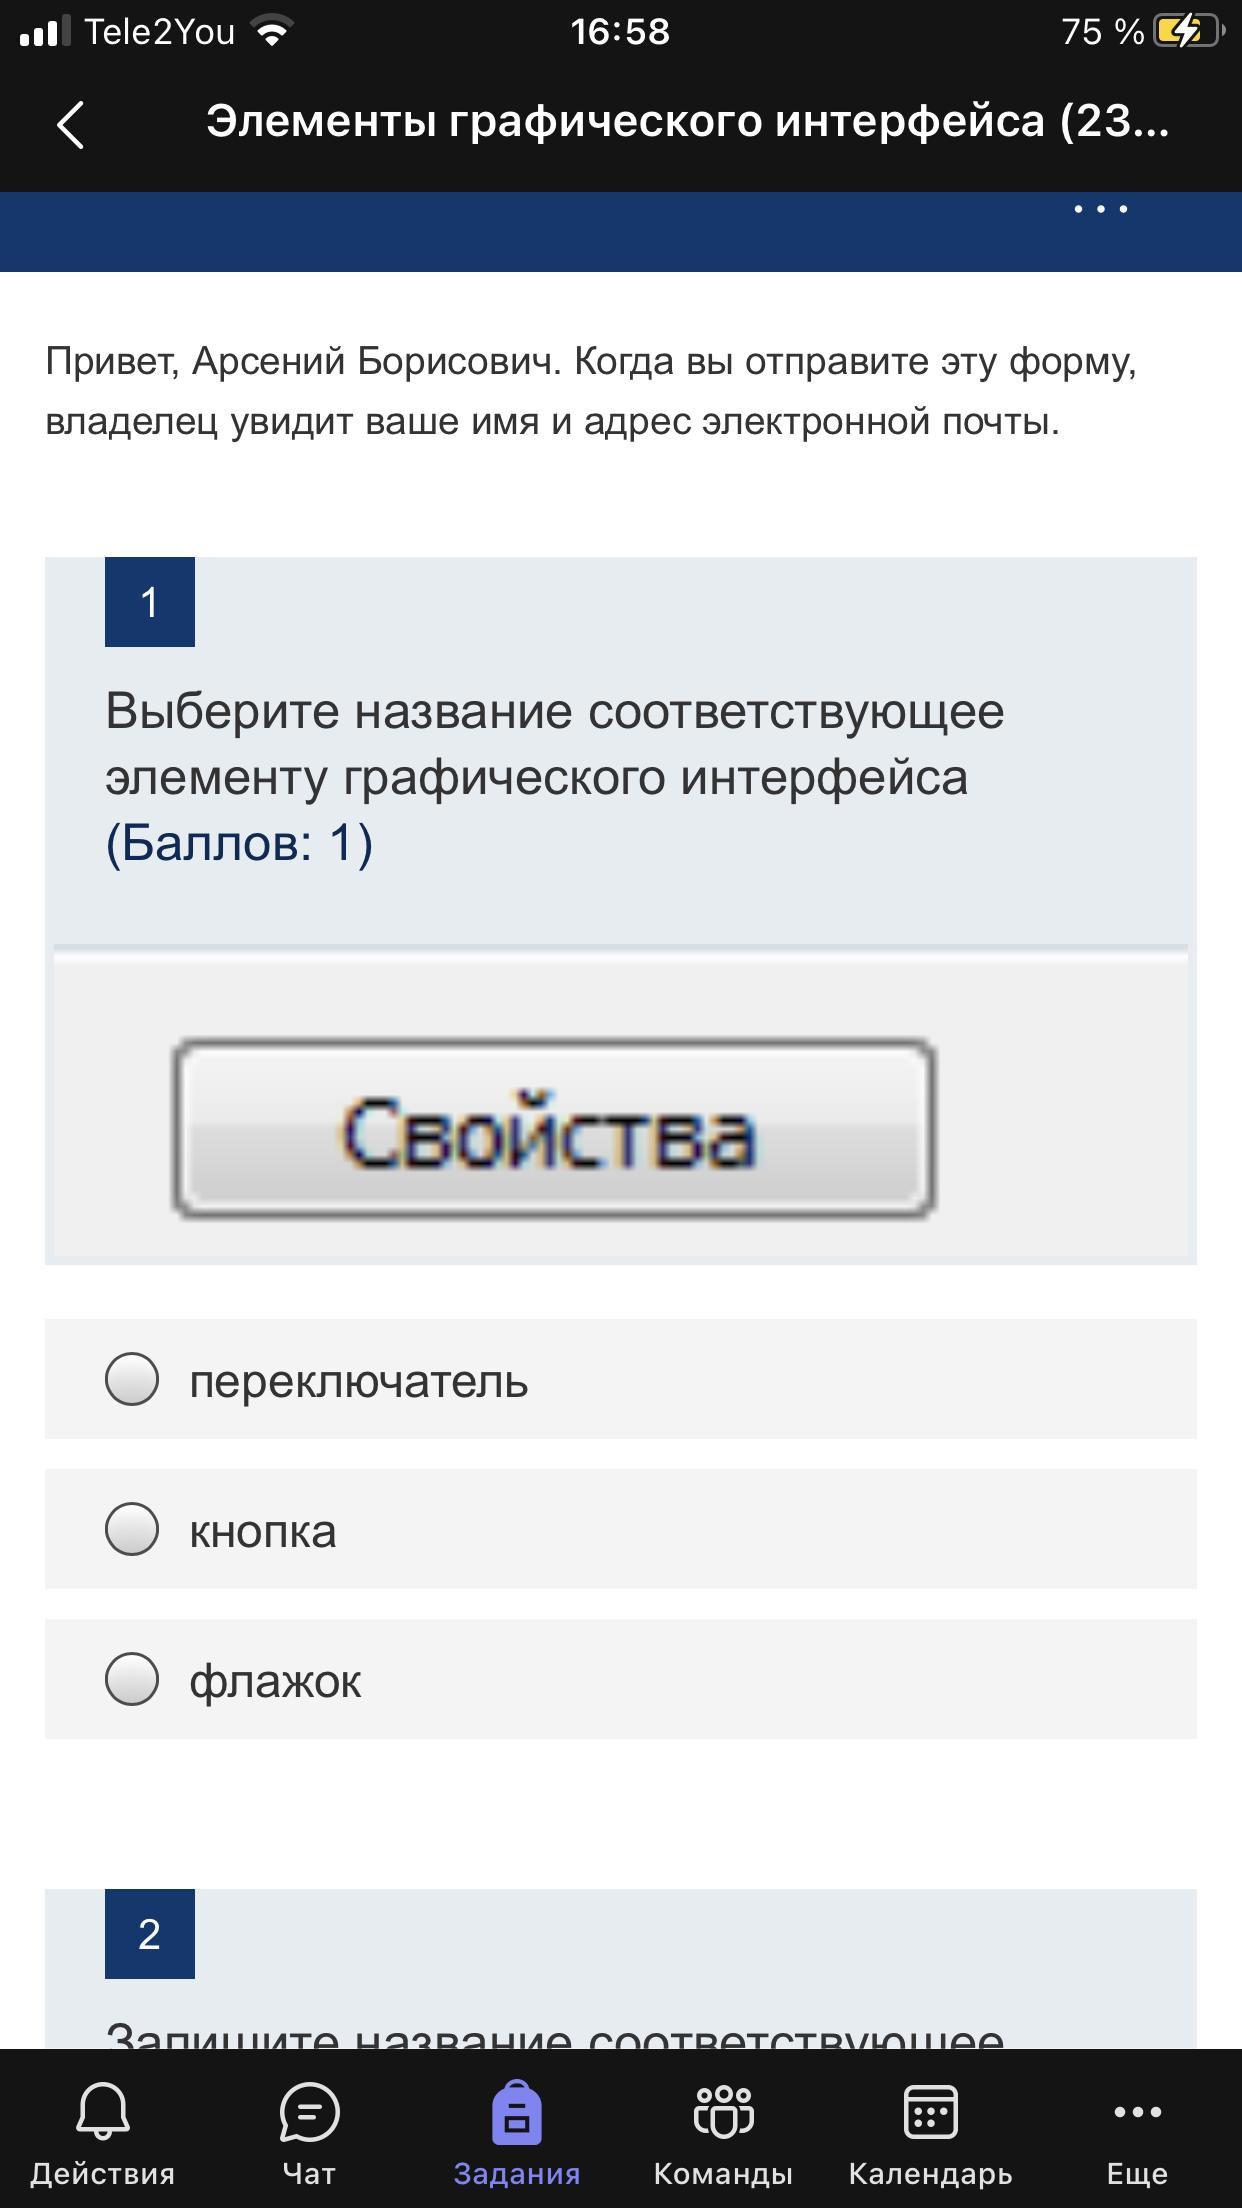The image size is (1242, 2208).
Task: Open the Команды people icon
Action: [x=723, y=2111]
